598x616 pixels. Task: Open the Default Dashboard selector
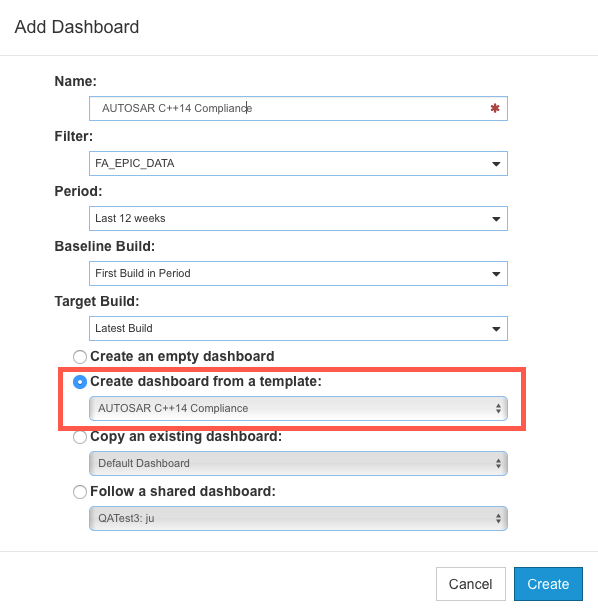tap(298, 464)
